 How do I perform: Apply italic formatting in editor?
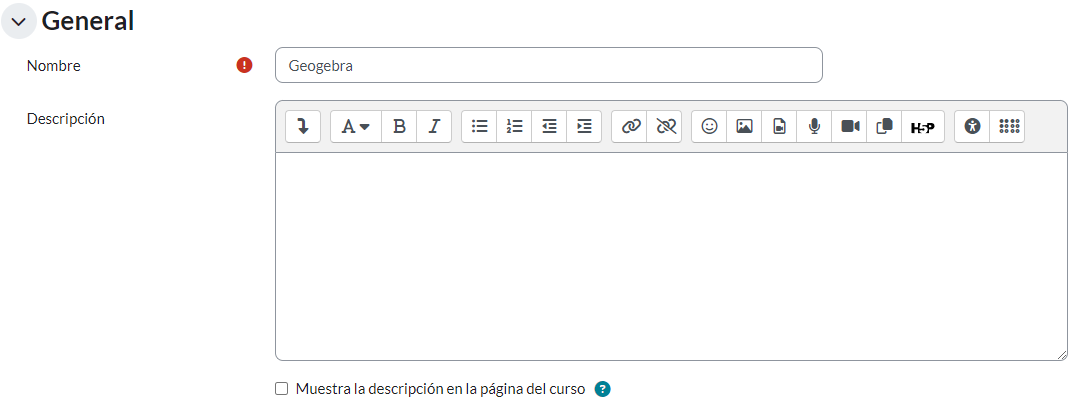pyautogui.click(x=434, y=127)
